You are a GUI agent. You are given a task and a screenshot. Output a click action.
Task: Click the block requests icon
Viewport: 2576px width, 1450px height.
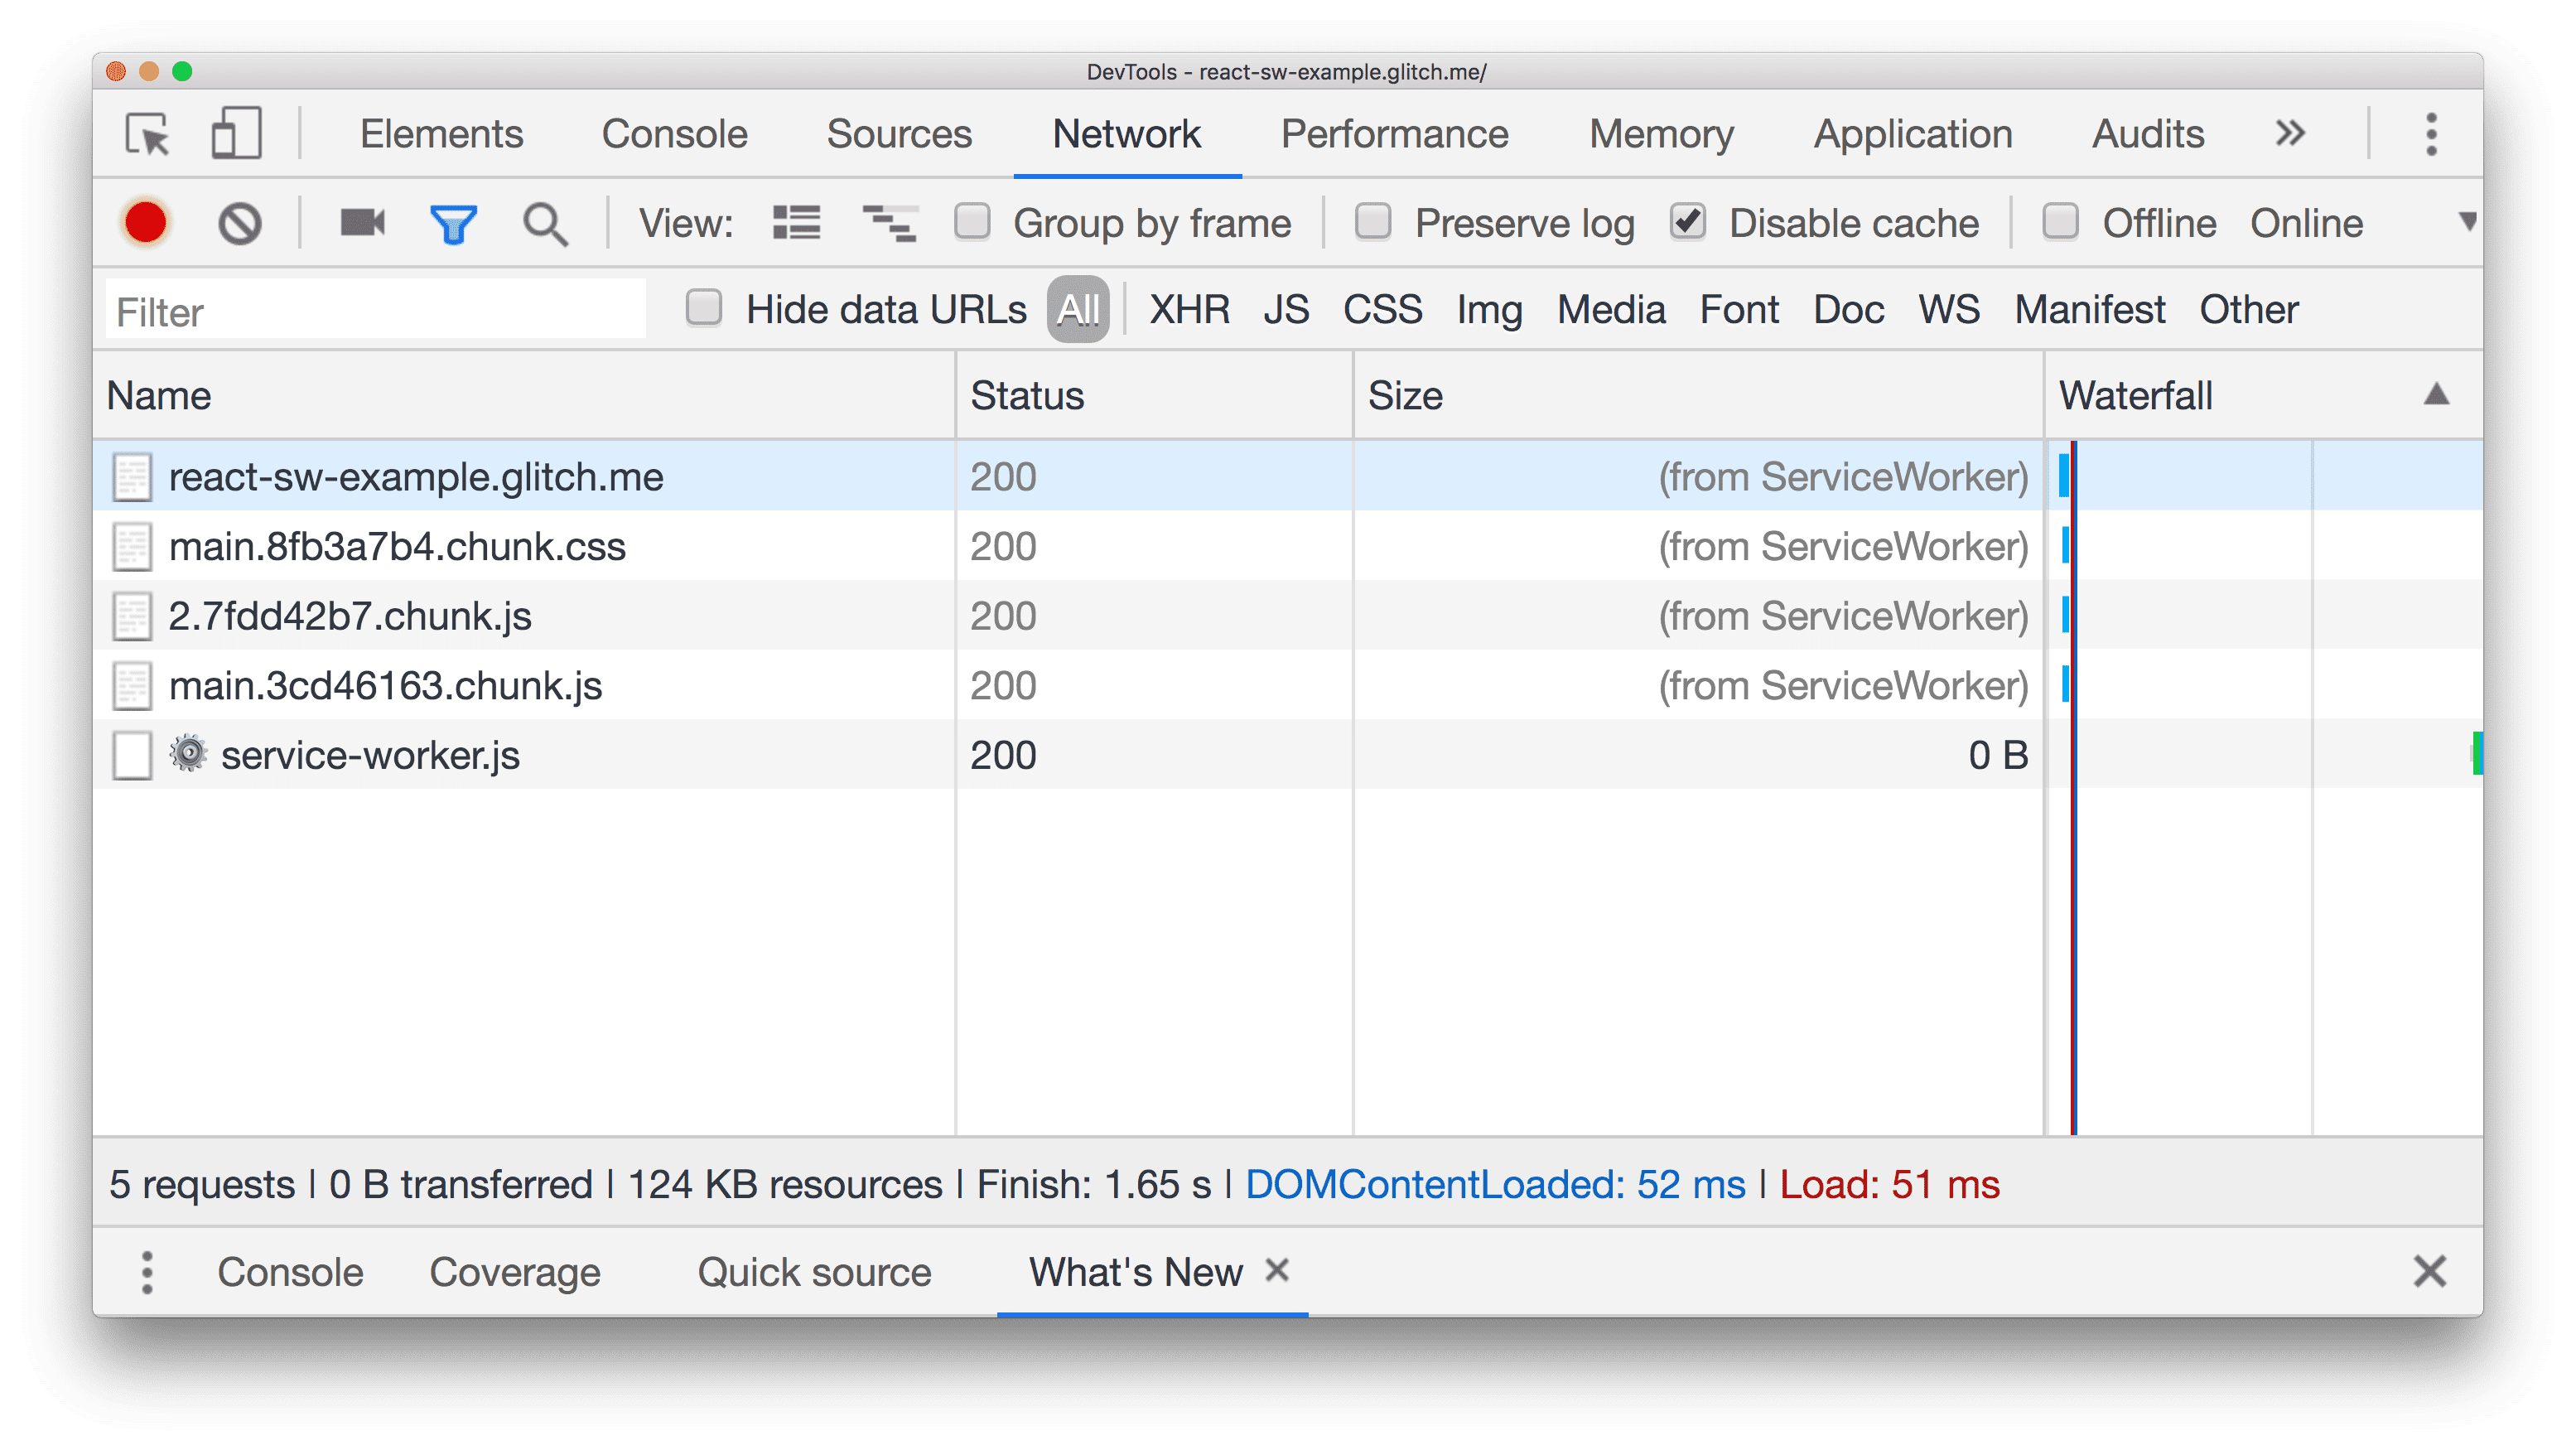point(239,223)
